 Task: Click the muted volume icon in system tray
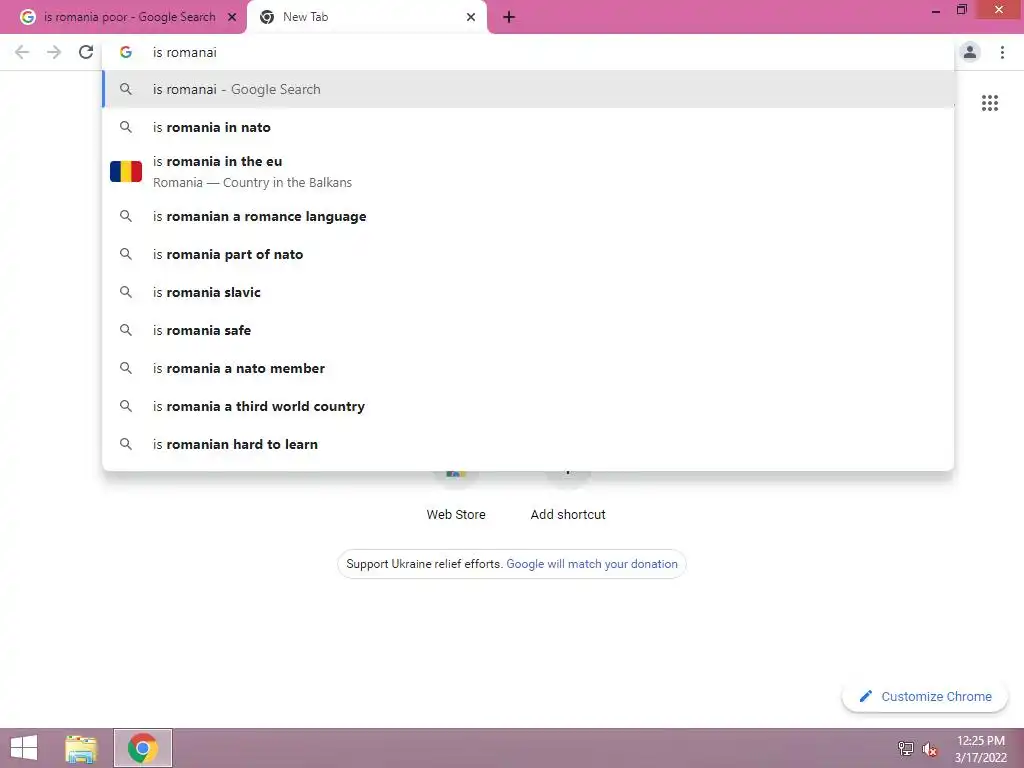point(930,749)
